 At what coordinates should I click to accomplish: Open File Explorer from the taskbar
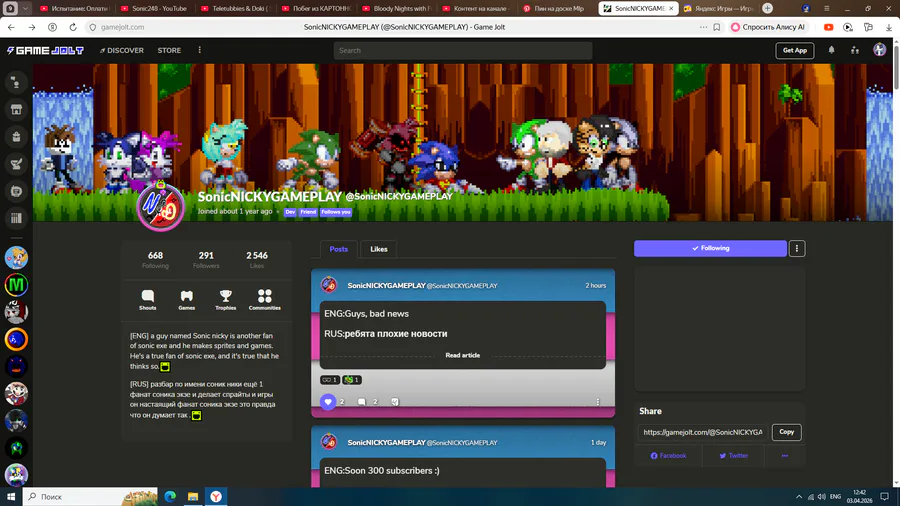[x=193, y=496]
